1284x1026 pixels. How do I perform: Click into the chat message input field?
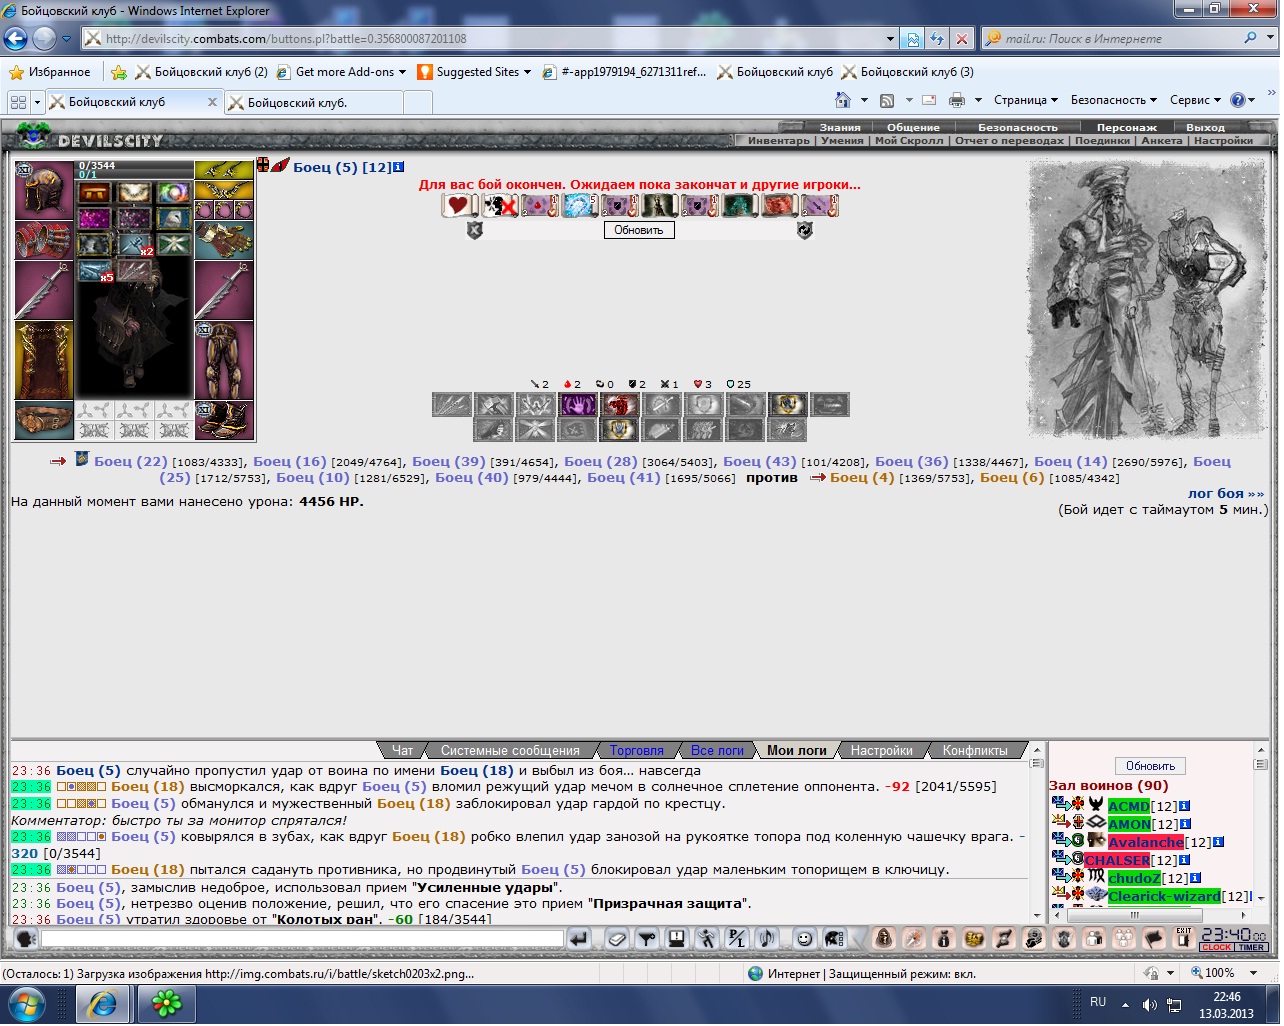tap(302, 939)
